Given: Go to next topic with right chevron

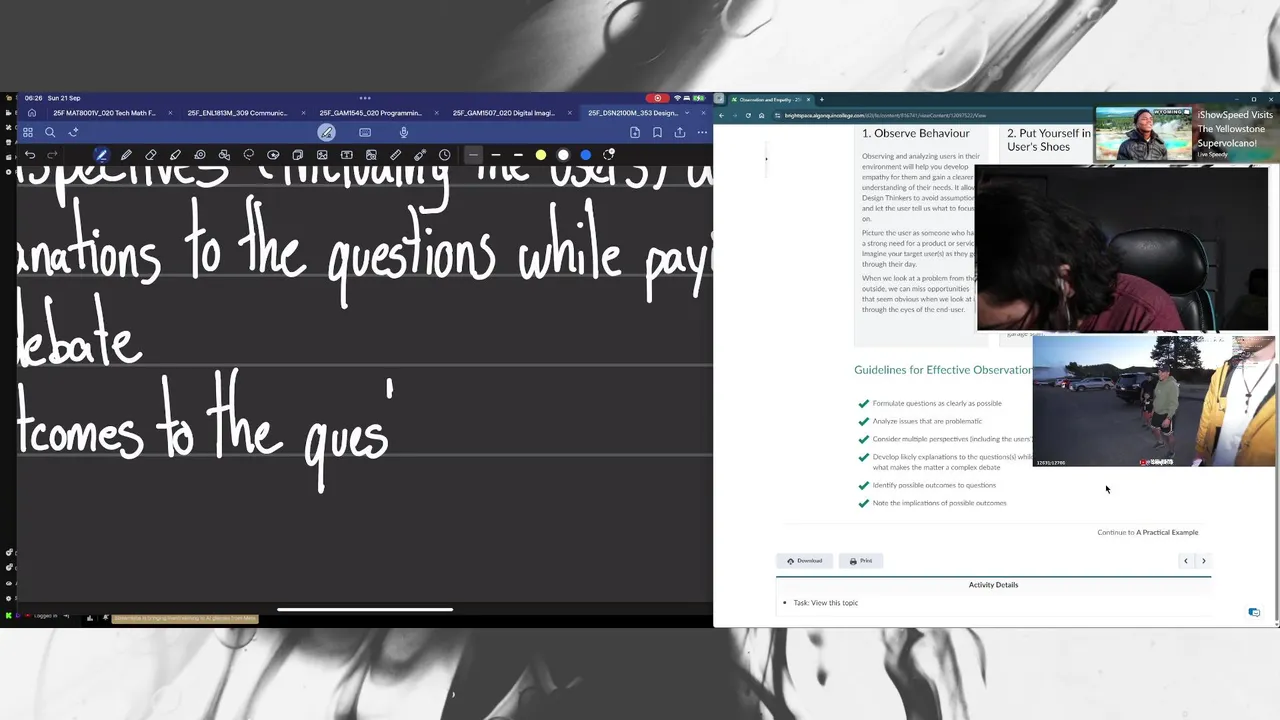Looking at the screenshot, I should [1203, 561].
